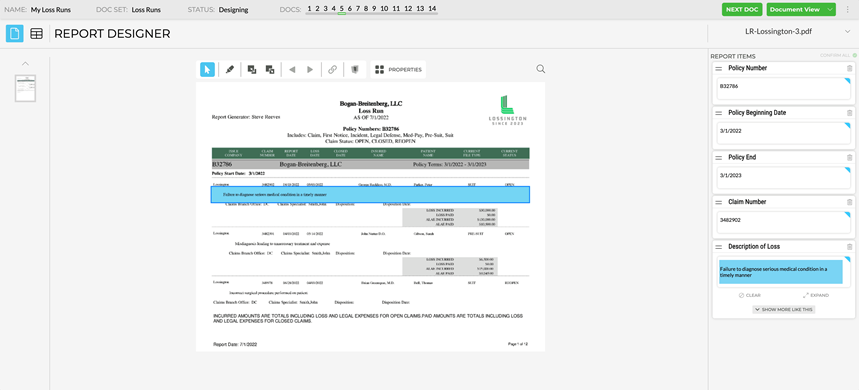859x390 pixels.
Task: Delete the Claim Number report item
Action: coord(849,202)
